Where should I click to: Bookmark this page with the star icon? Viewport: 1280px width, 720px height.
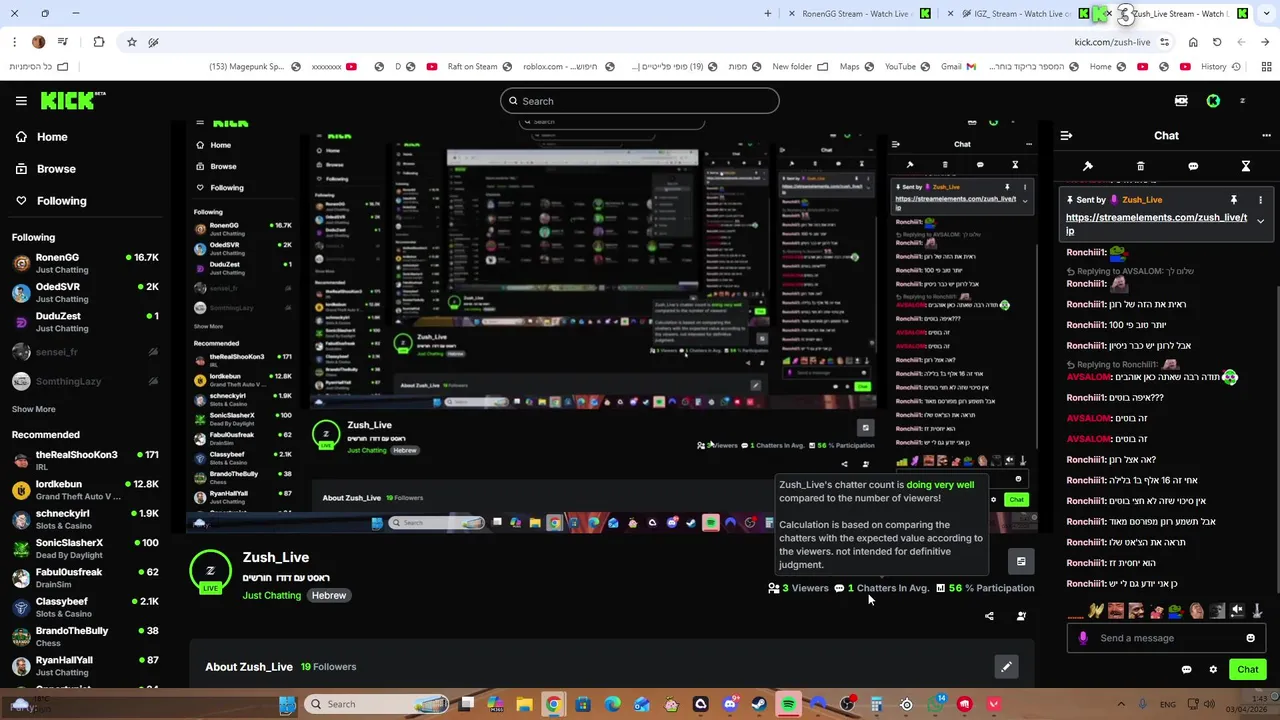pyautogui.click(x=131, y=42)
